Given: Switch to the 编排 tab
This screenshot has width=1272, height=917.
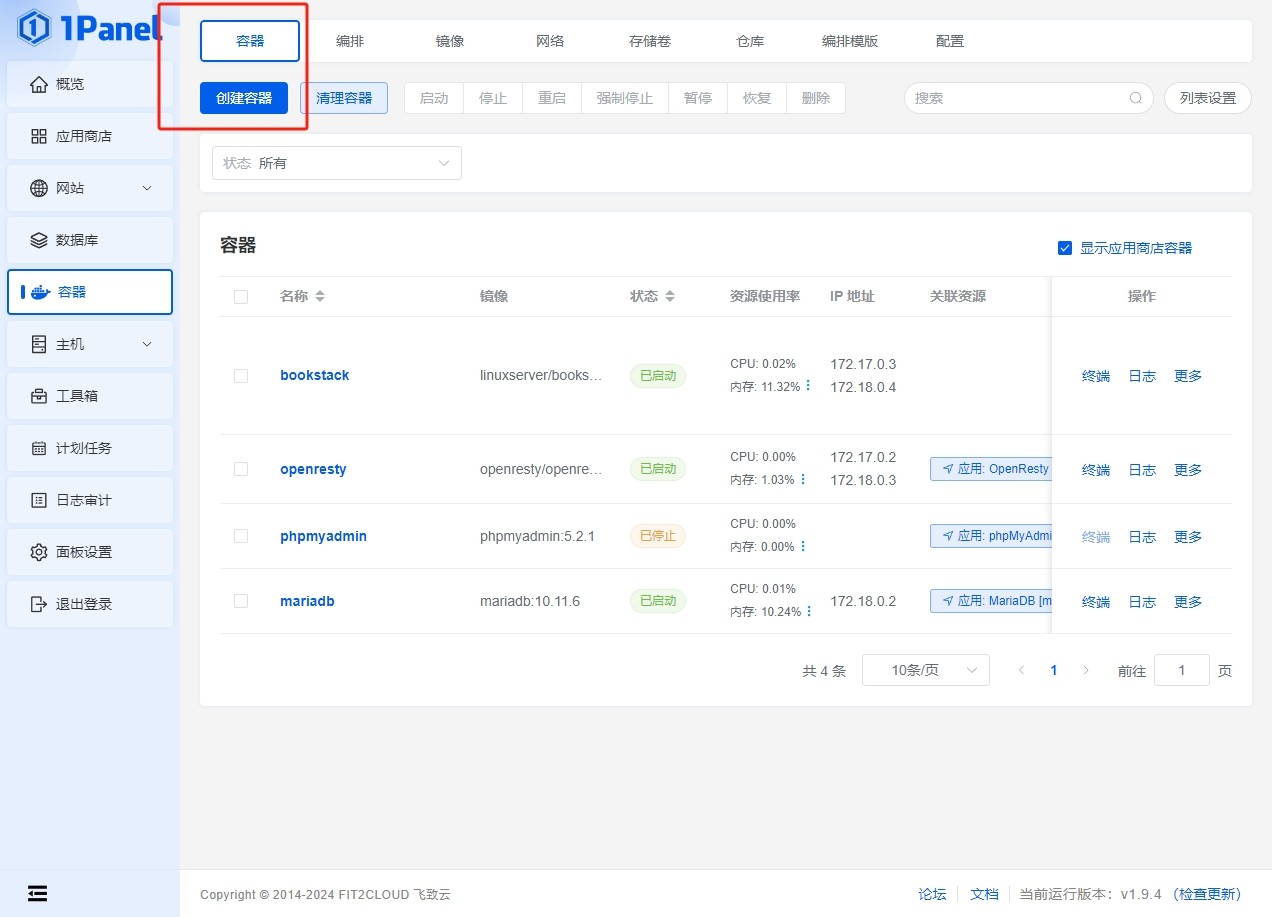Looking at the screenshot, I should [x=350, y=41].
